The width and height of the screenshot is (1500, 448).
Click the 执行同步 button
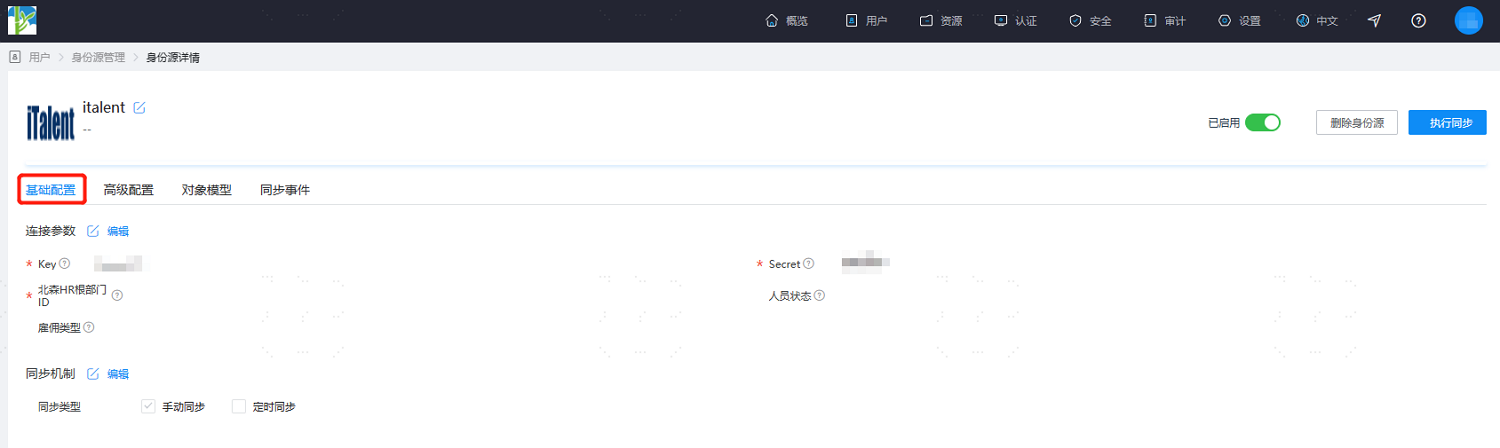click(1447, 123)
